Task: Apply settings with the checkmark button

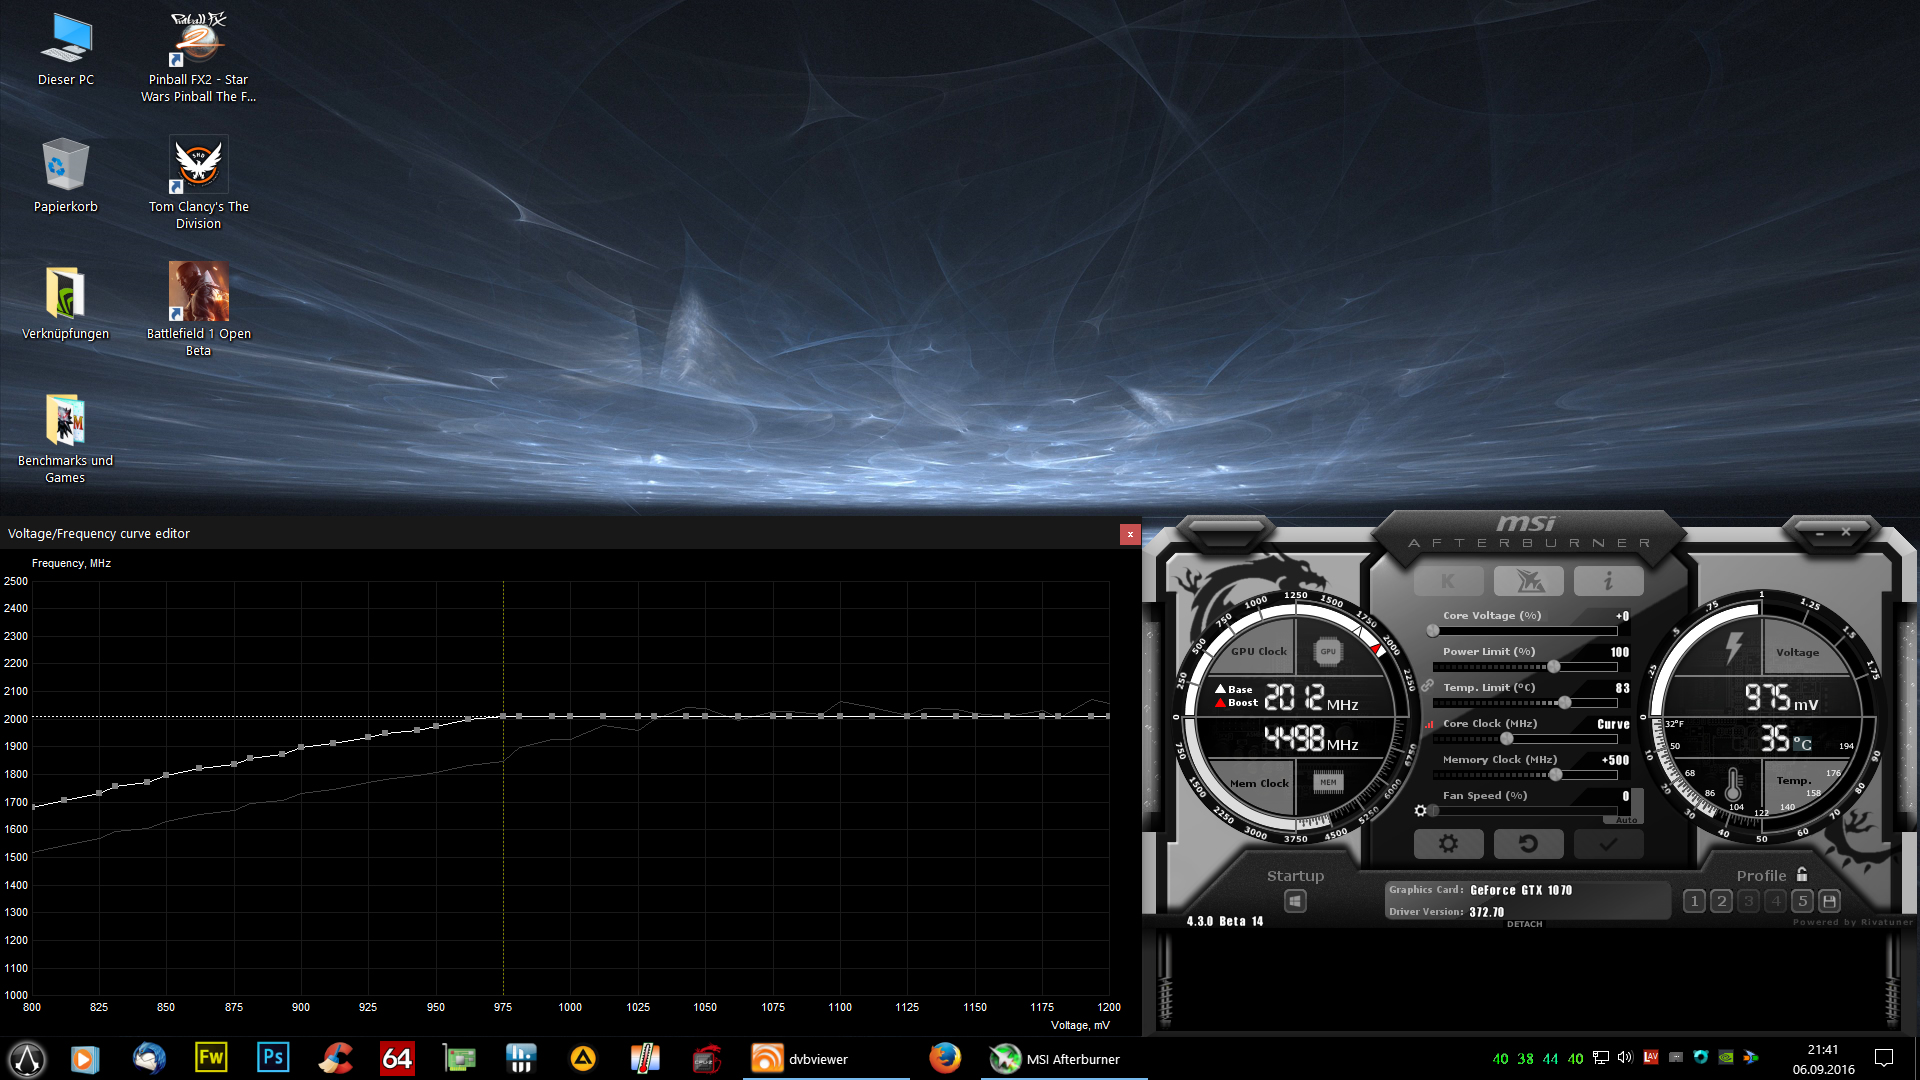Action: point(1608,844)
